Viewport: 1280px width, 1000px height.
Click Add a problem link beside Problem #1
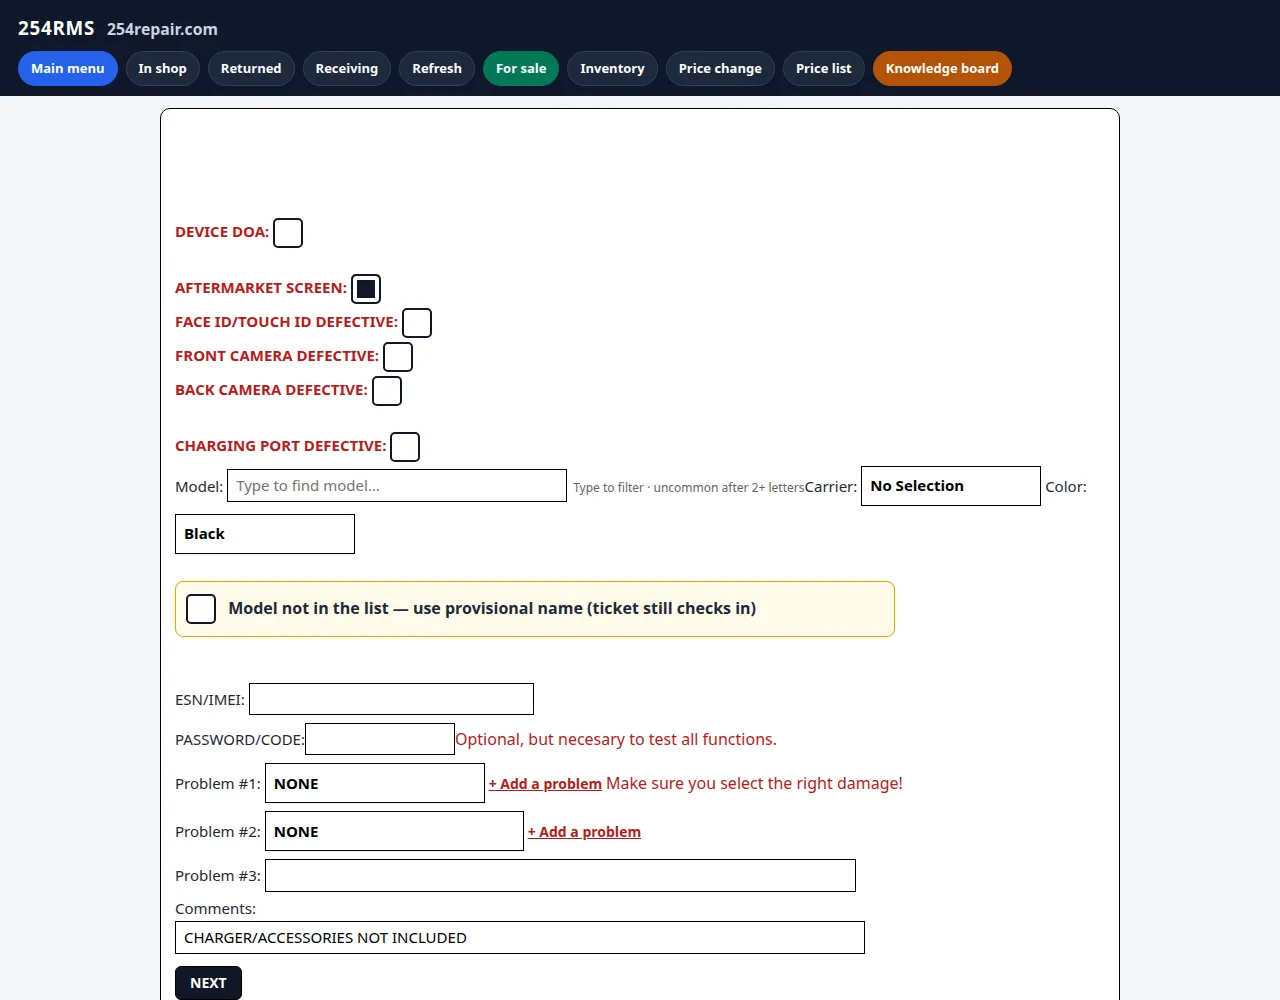coord(545,784)
